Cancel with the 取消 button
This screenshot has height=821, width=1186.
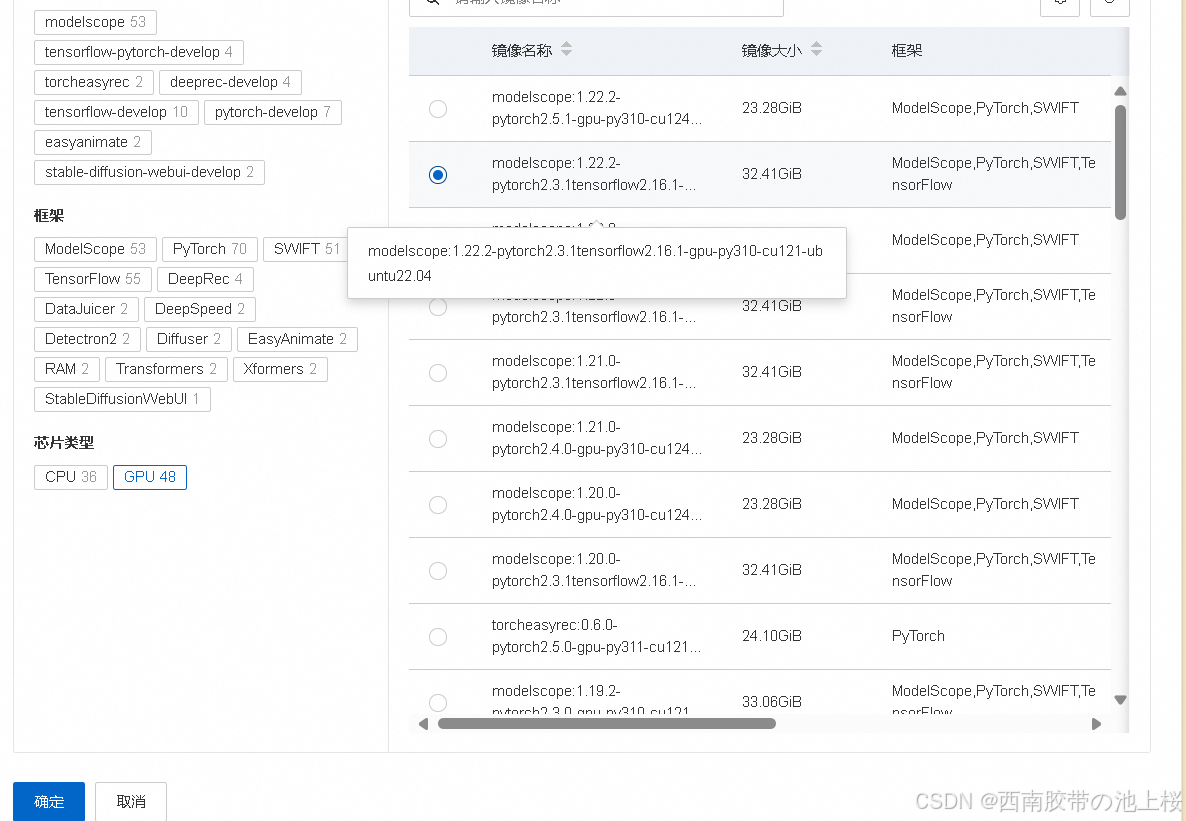[131, 801]
